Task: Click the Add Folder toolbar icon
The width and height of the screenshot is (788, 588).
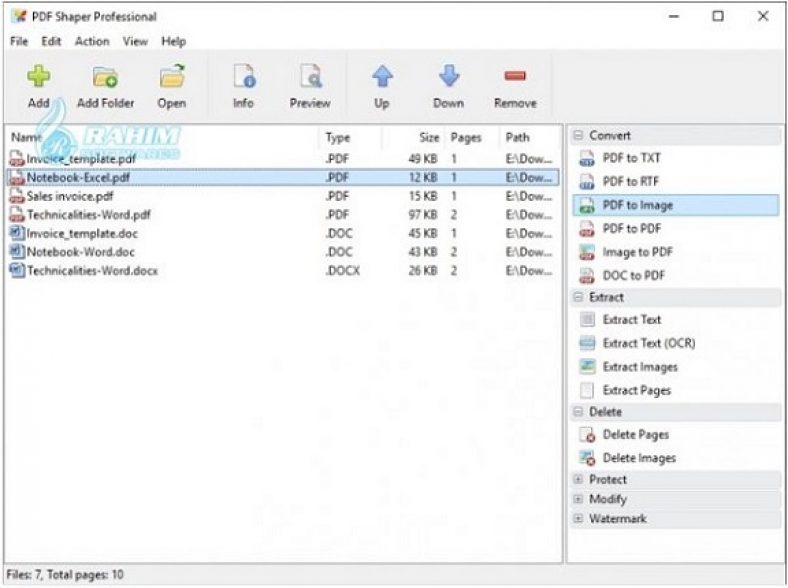Action: (x=106, y=77)
